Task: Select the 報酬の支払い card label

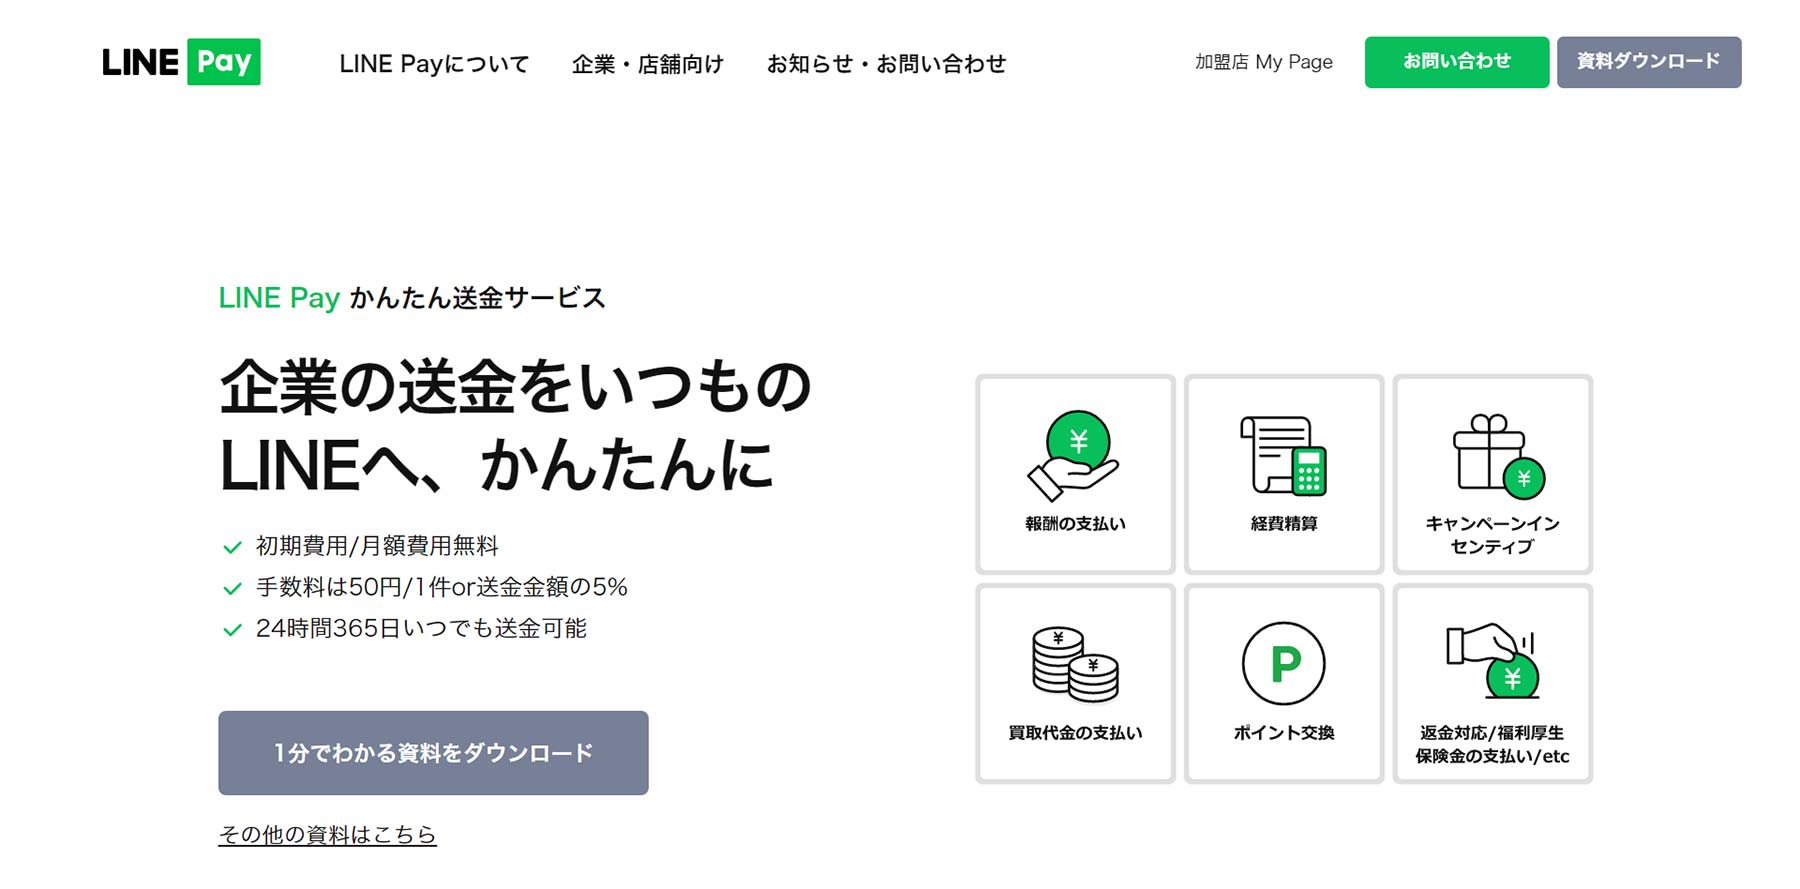Action: point(1075,524)
